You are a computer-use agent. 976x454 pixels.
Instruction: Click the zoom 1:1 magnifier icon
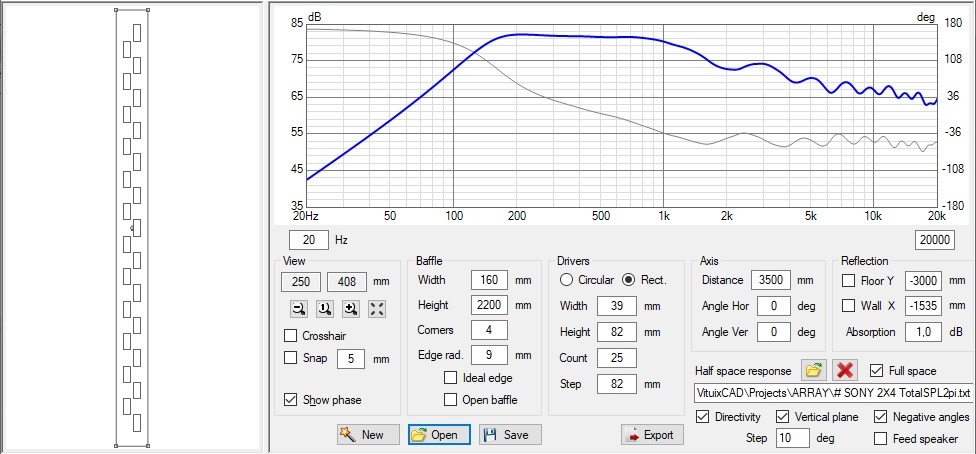pyautogui.click(x=326, y=308)
